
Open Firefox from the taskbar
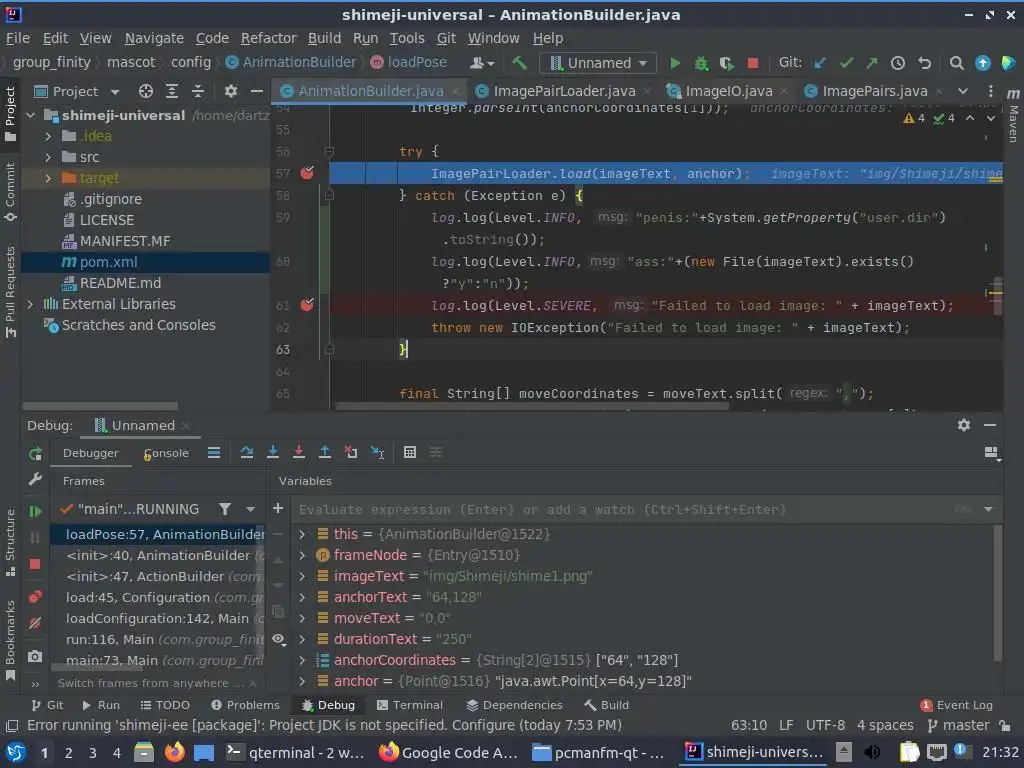click(174, 752)
